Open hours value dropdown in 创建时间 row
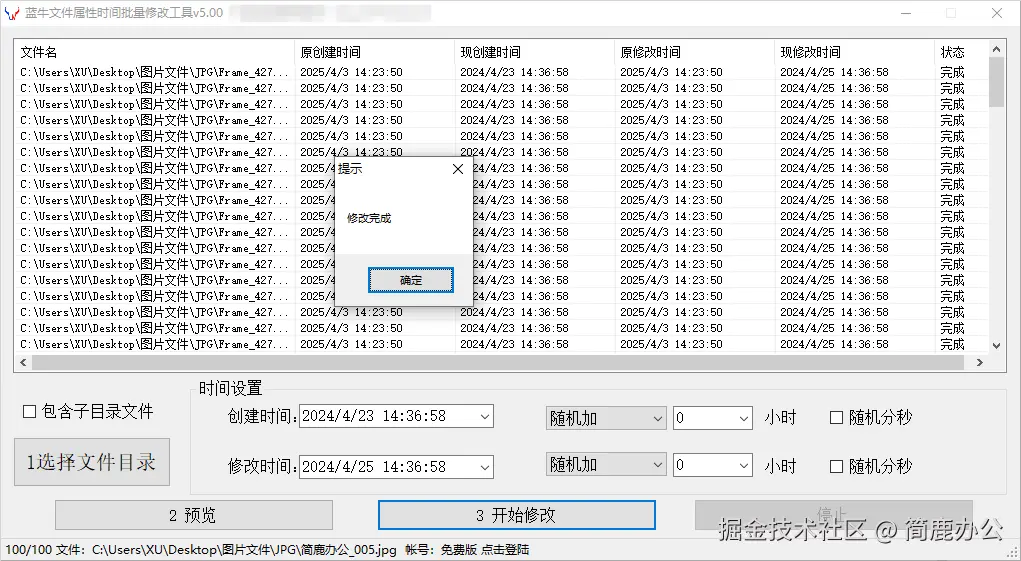Image resolution: width=1021 pixels, height=561 pixels. coord(744,418)
